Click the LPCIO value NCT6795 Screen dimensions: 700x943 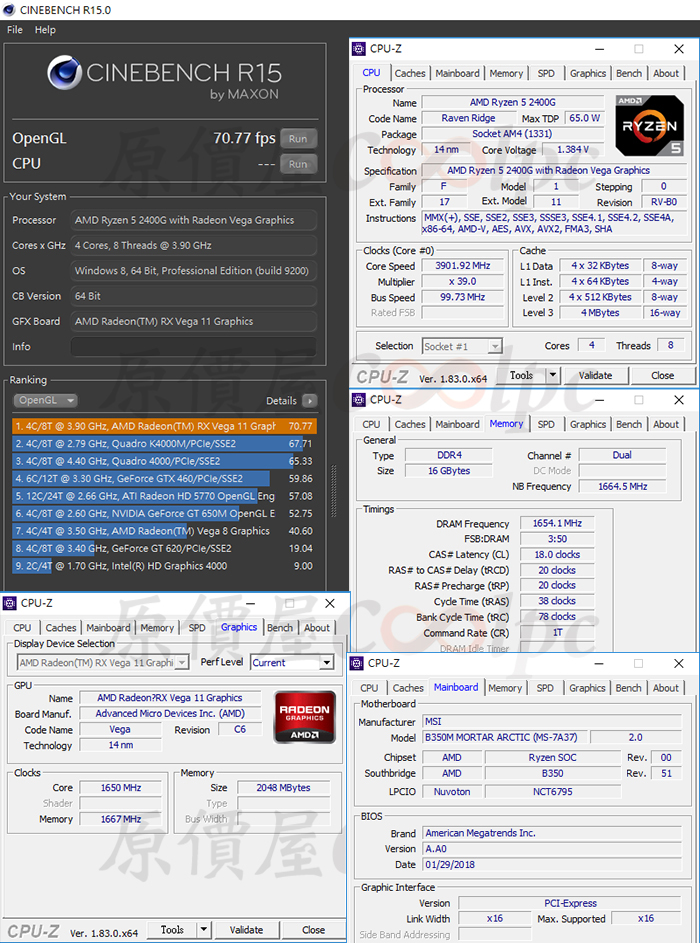coord(553,791)
